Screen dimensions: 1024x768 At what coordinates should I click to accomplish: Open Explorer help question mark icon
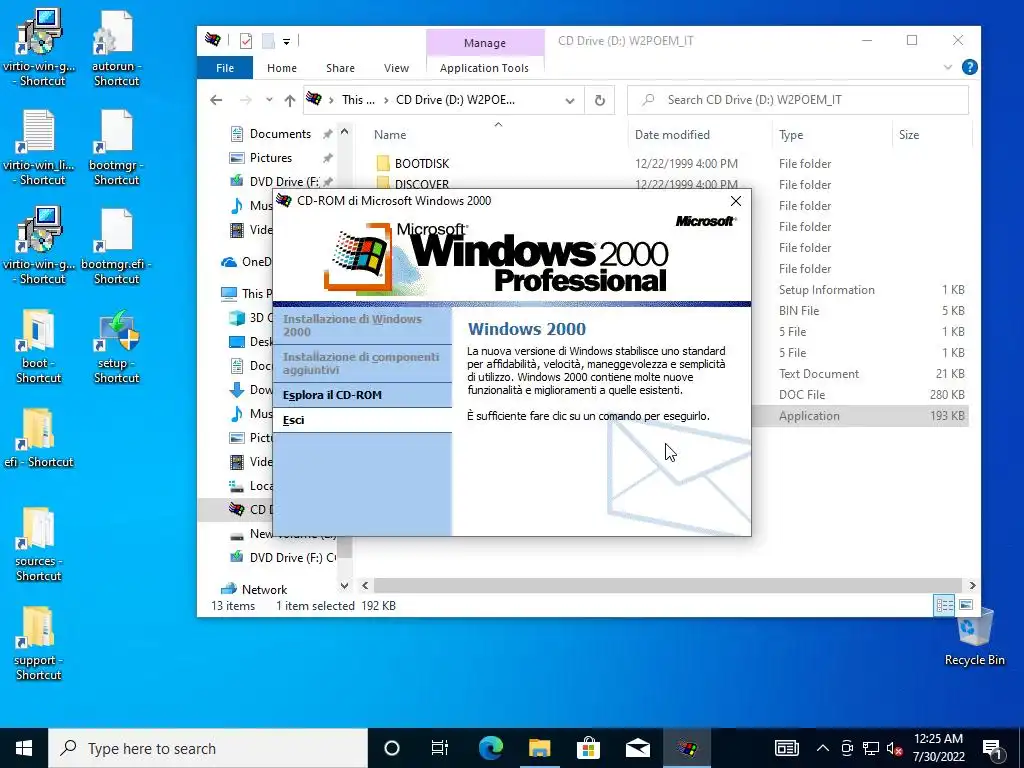pos(970,67)
